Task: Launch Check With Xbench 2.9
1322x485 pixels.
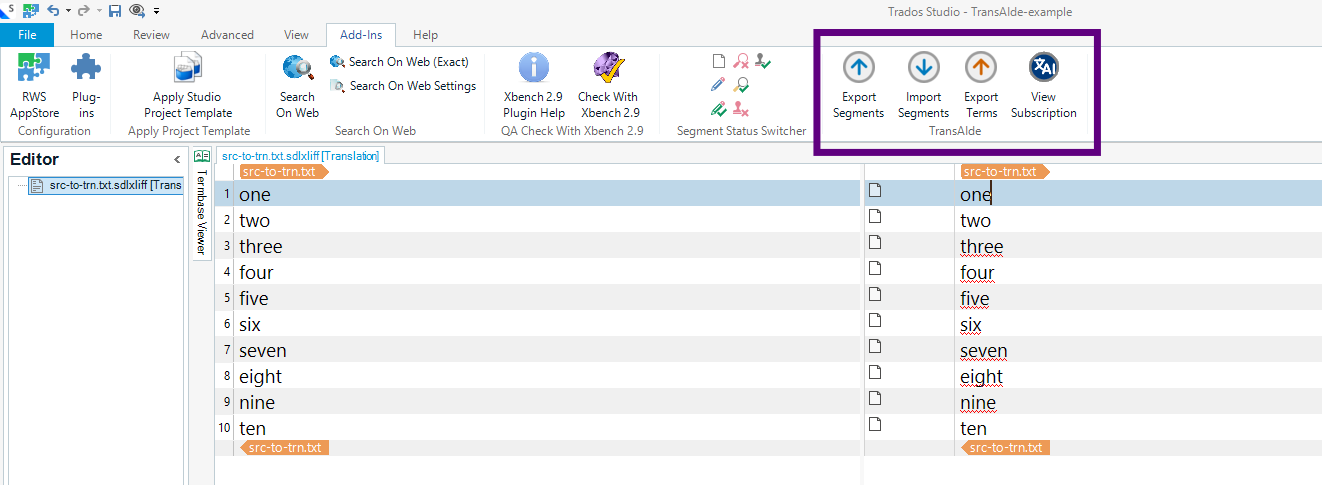Action: [x=608, y=69]
